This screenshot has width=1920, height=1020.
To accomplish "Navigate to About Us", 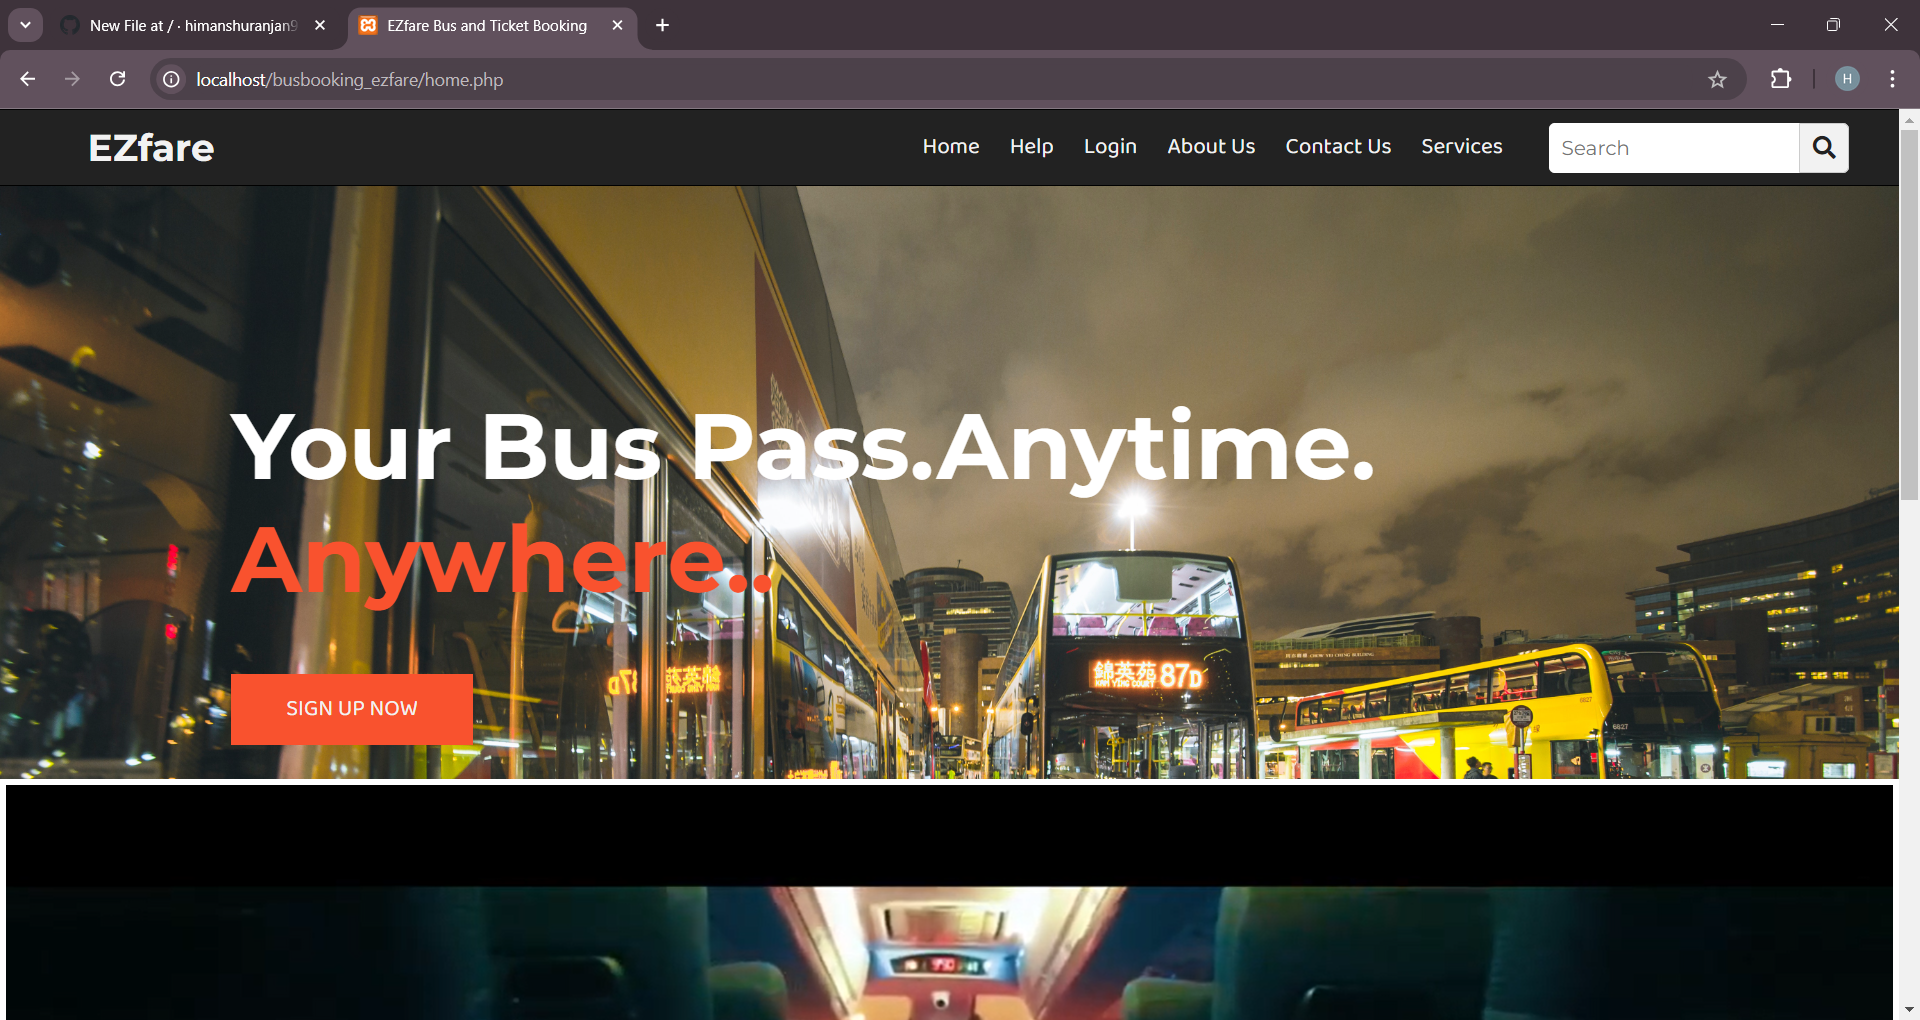I will (x=1210, y=147).
